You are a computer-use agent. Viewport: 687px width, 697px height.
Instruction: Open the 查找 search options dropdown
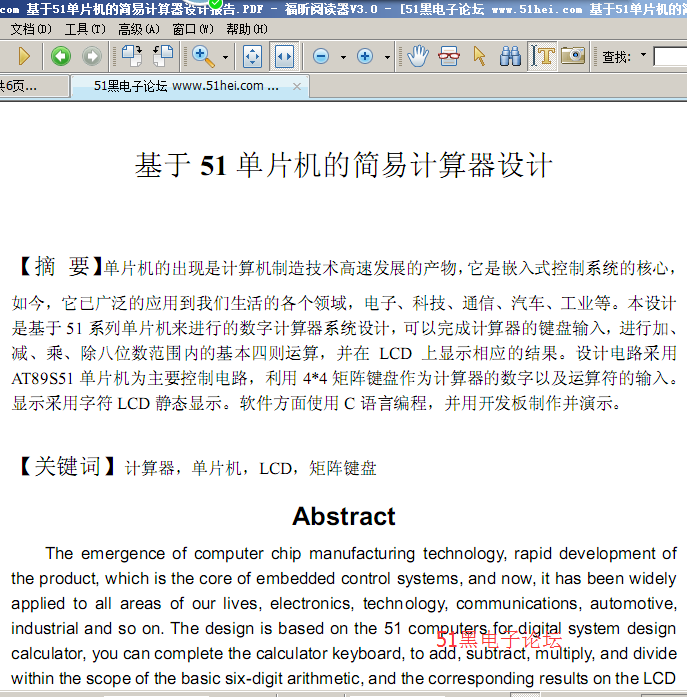pyautogui.click(x=643, y=55)
